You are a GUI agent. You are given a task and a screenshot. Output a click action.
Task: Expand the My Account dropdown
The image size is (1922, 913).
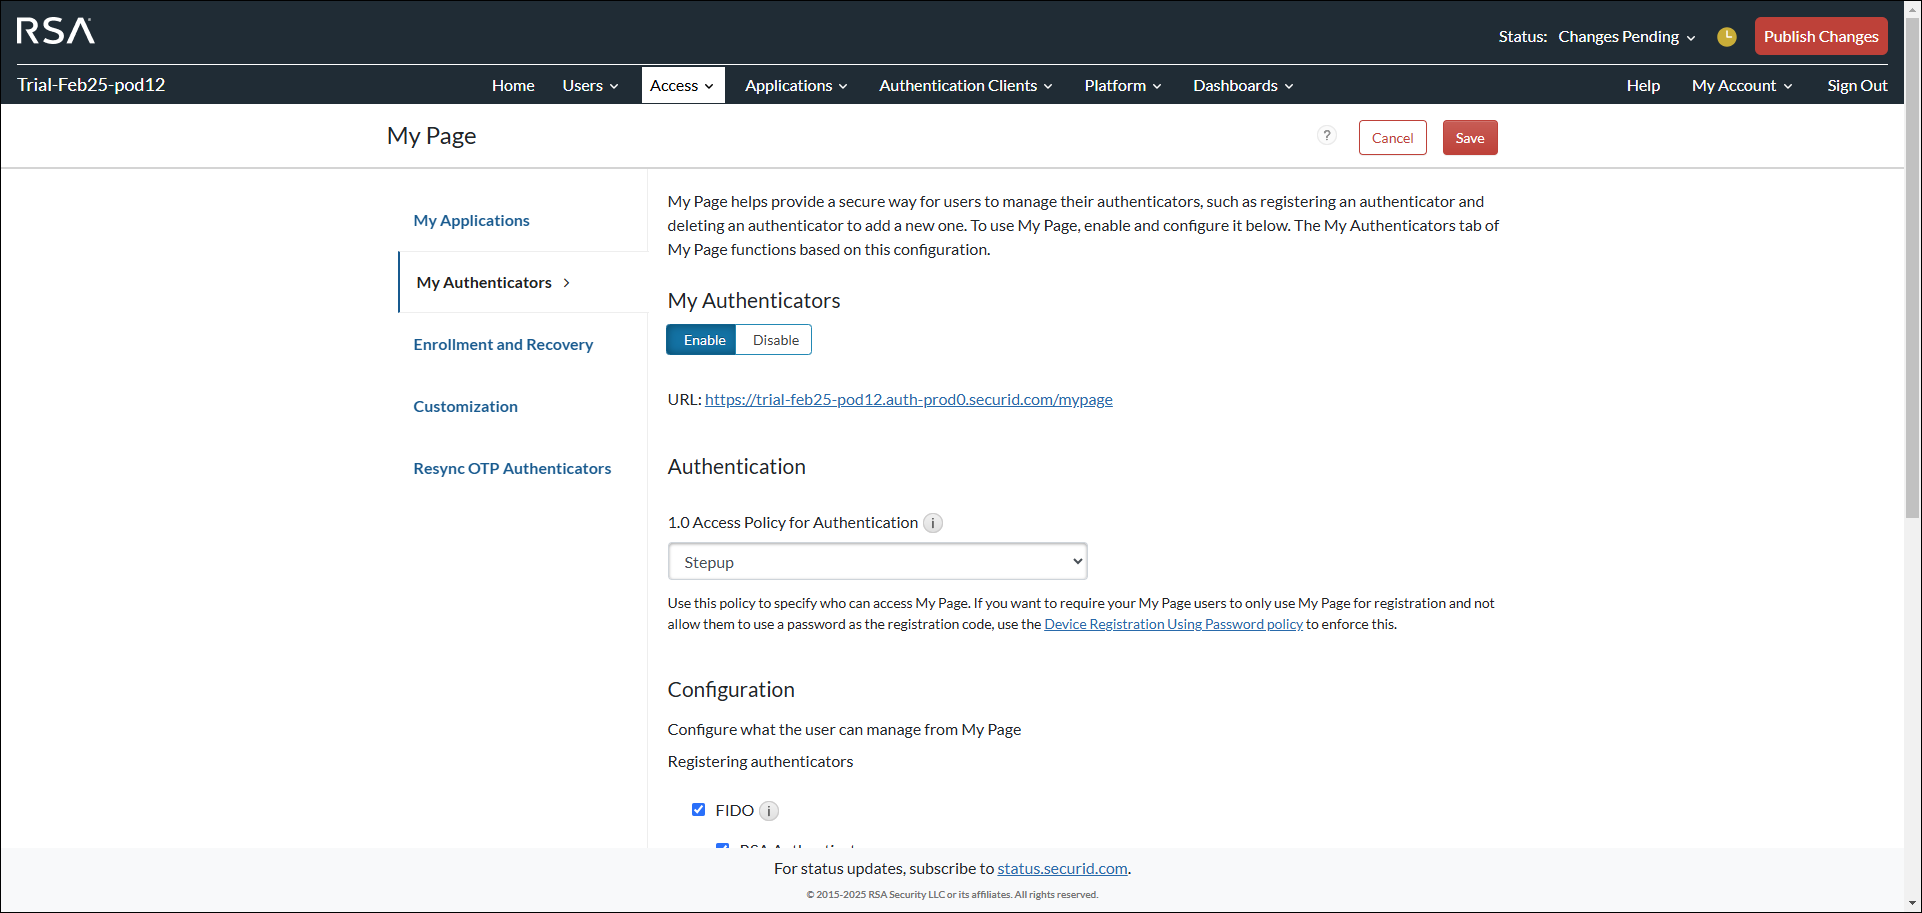[x=1741, y=85]
